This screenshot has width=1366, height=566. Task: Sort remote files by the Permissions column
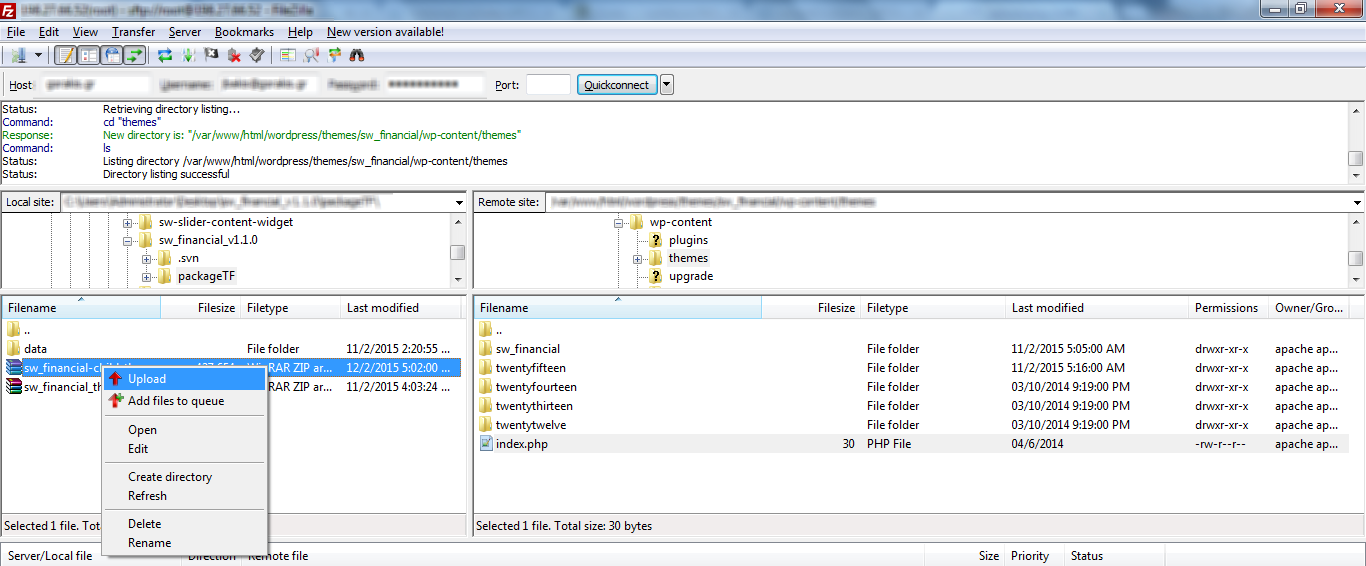(1228, 308)
